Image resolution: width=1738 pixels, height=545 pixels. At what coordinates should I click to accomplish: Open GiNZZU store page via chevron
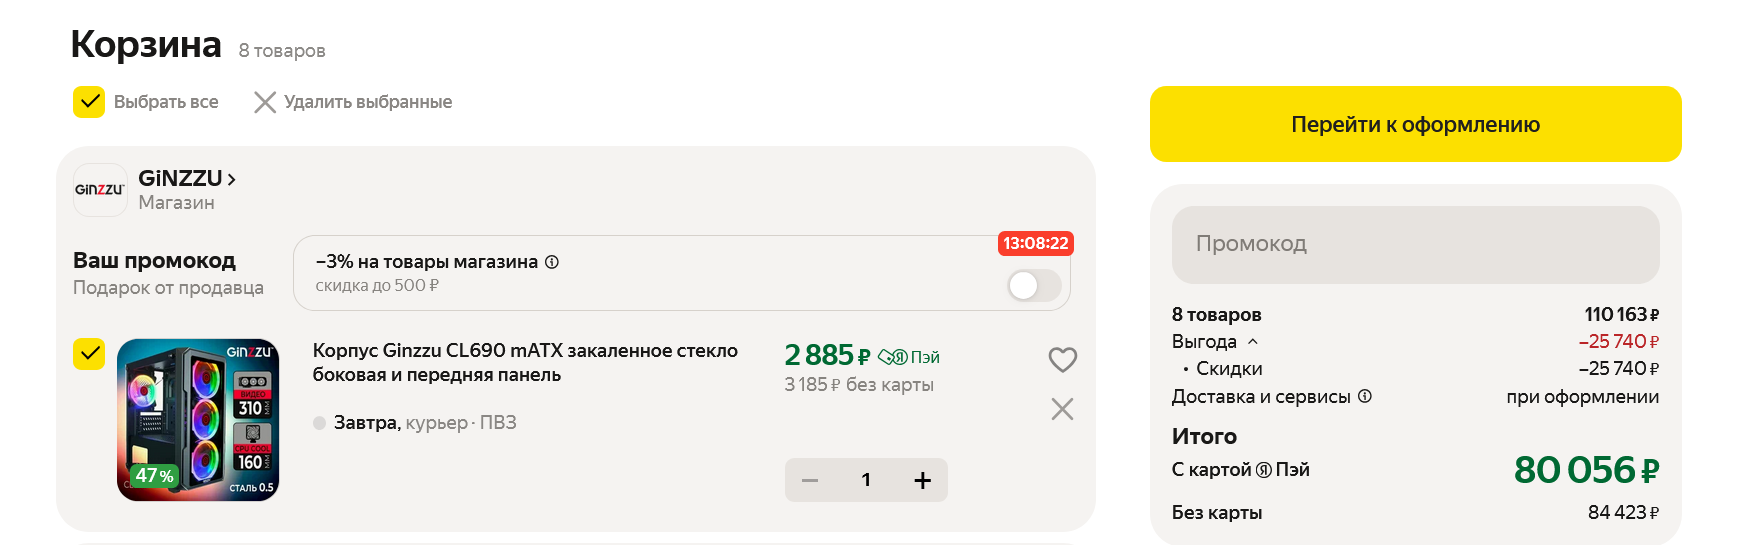[232, 179]
